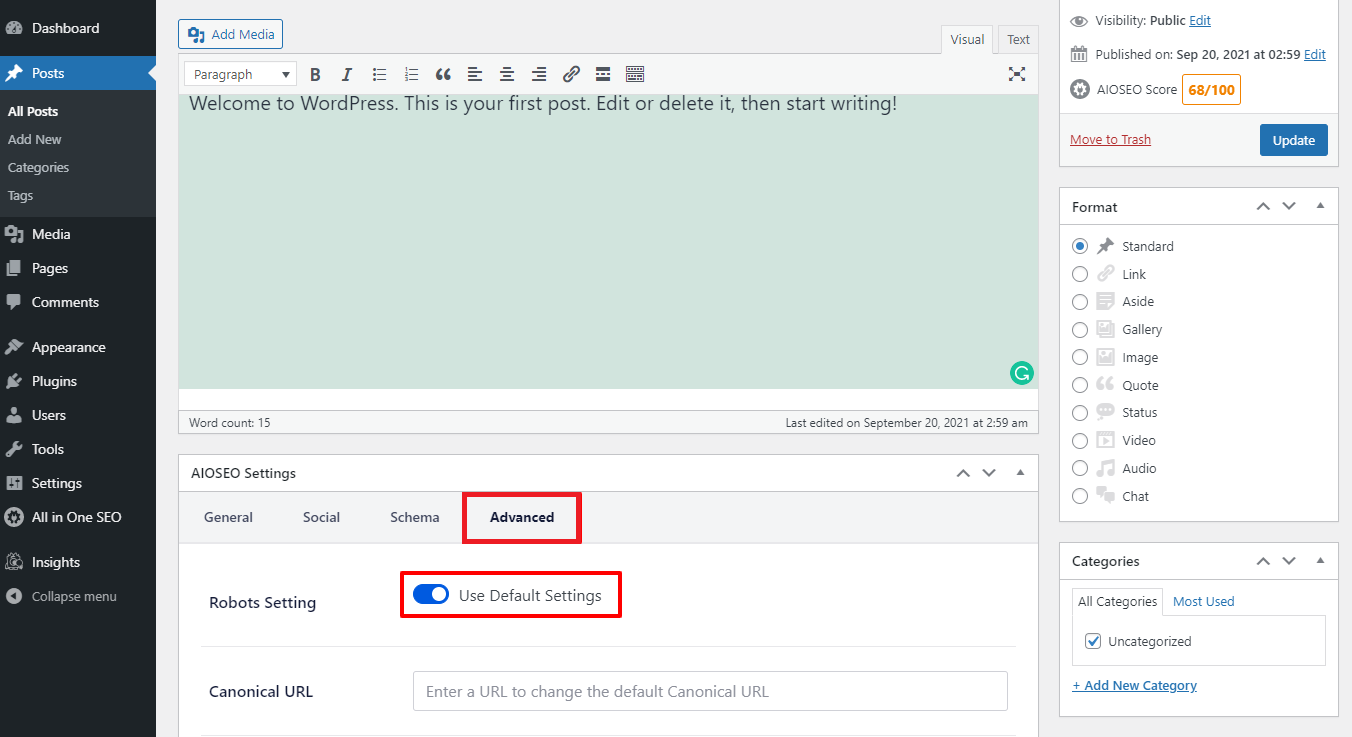Apply italic formatting

pyautogui.click(x=347, y=74)
